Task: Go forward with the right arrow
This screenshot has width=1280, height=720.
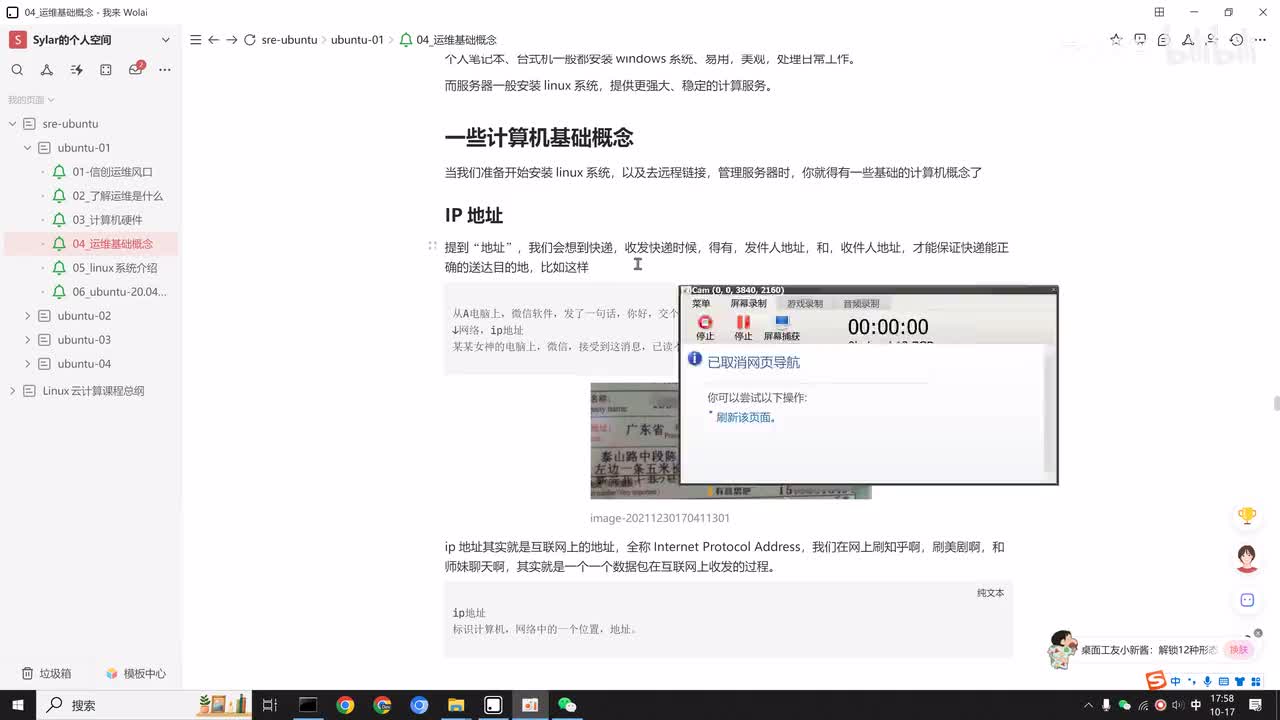Action: click(232, 40)
